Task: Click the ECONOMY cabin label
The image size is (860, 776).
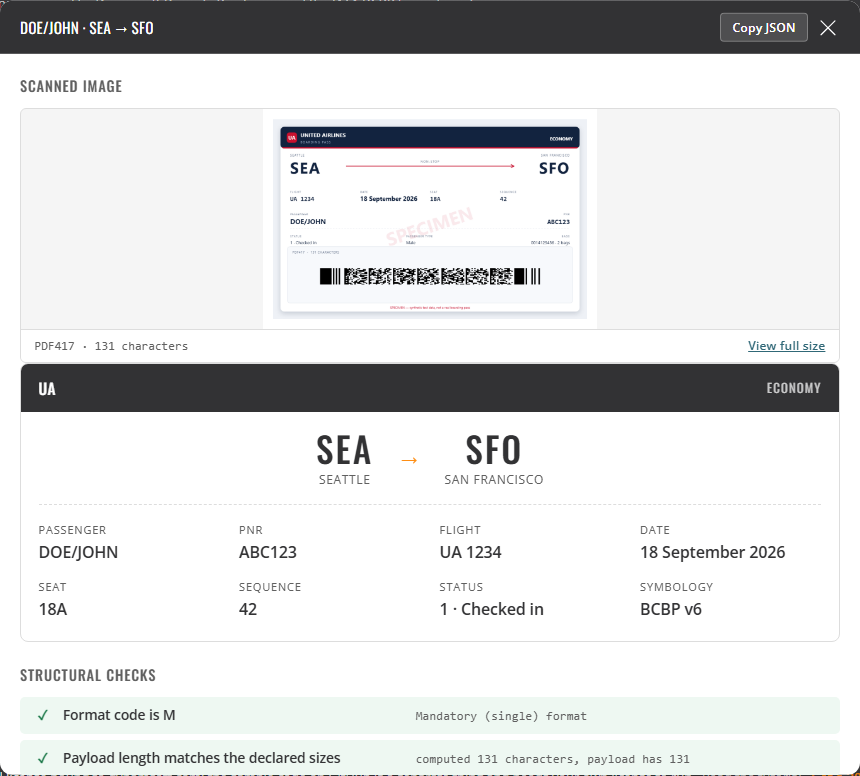Action: click(793, 388)
